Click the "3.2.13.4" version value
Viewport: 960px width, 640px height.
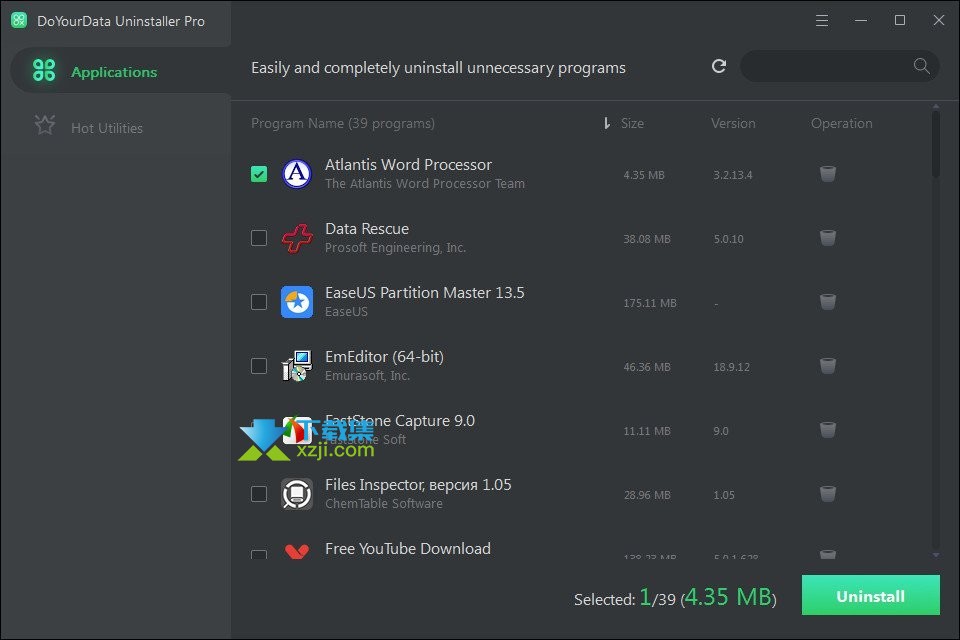[733, 175]
